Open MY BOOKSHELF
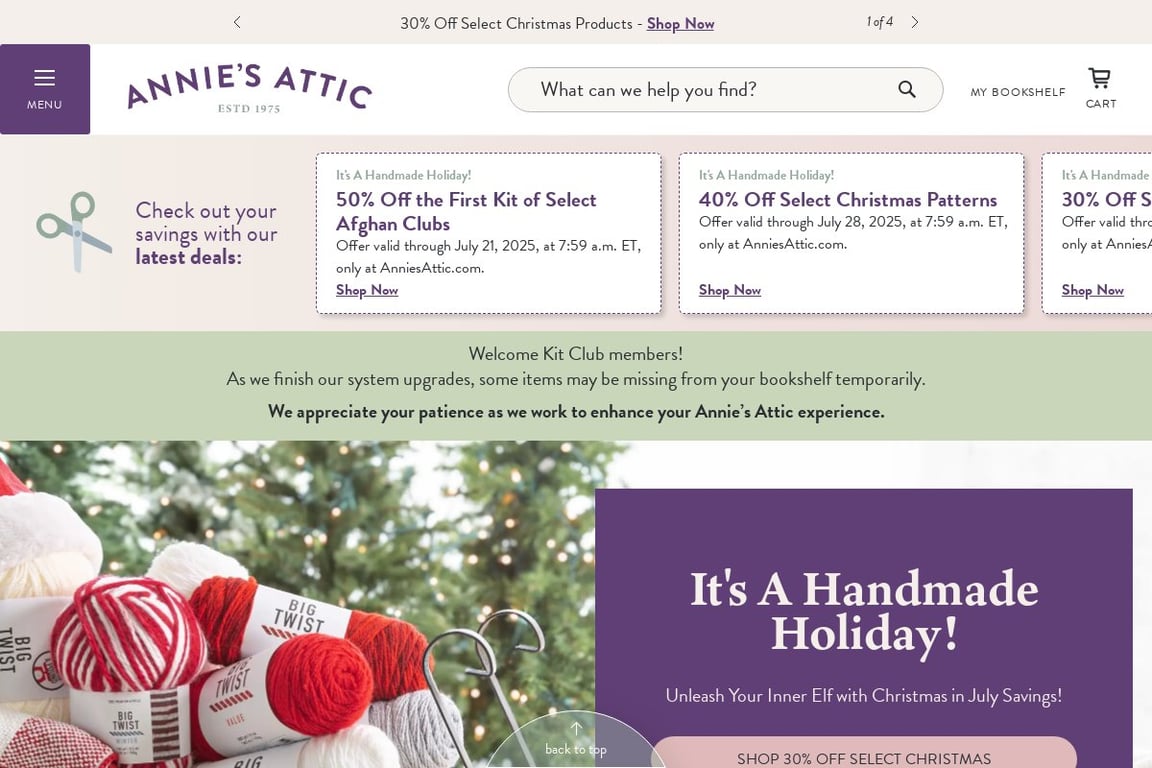Screen dimensions: 1152x768 pos(1018,92)
